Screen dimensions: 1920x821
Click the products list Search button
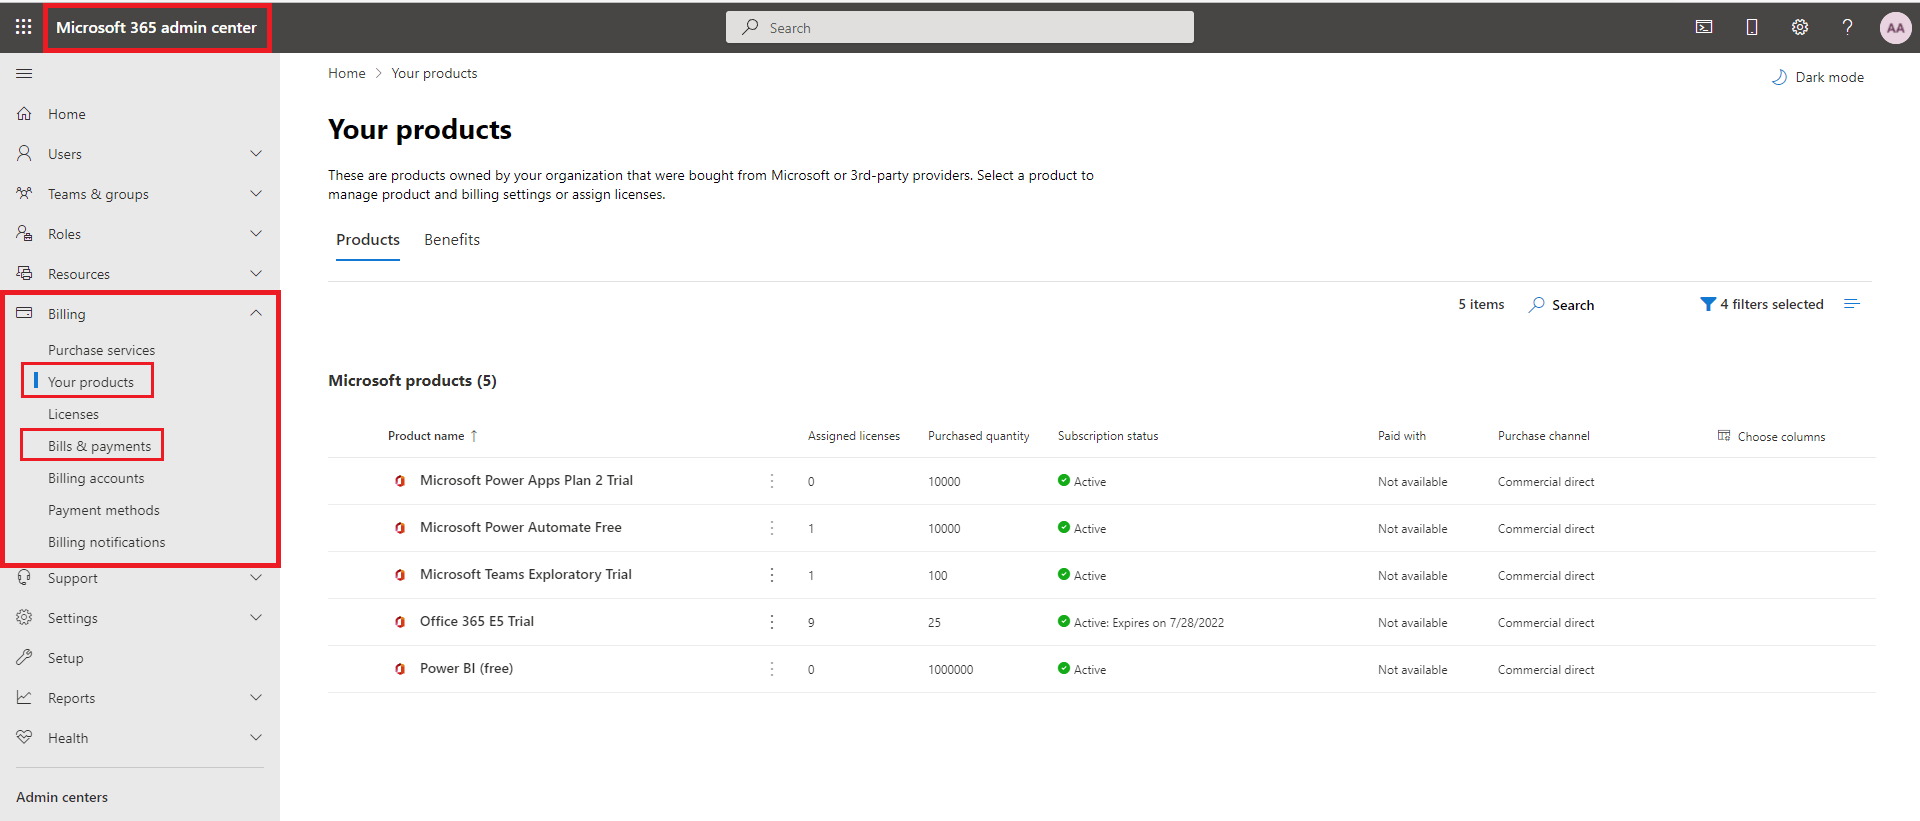(1561, 305)
